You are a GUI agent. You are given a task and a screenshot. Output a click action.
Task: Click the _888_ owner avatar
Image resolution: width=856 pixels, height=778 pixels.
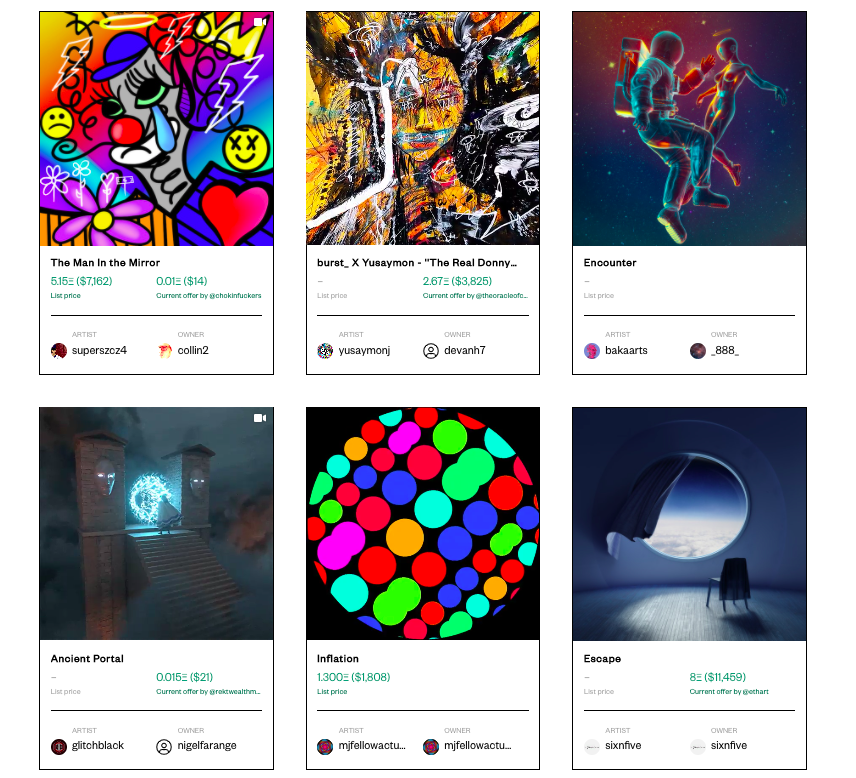(x=698, y=351)
